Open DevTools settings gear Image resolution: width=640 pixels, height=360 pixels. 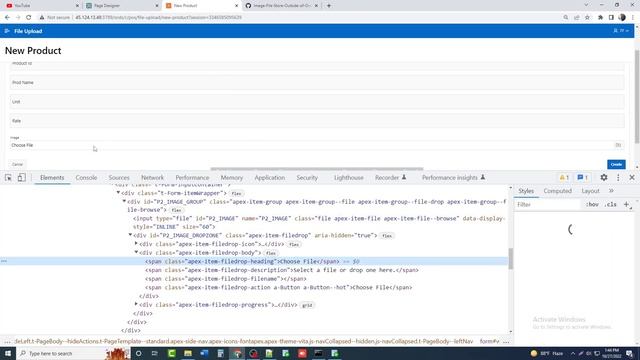tap(604, 178)
